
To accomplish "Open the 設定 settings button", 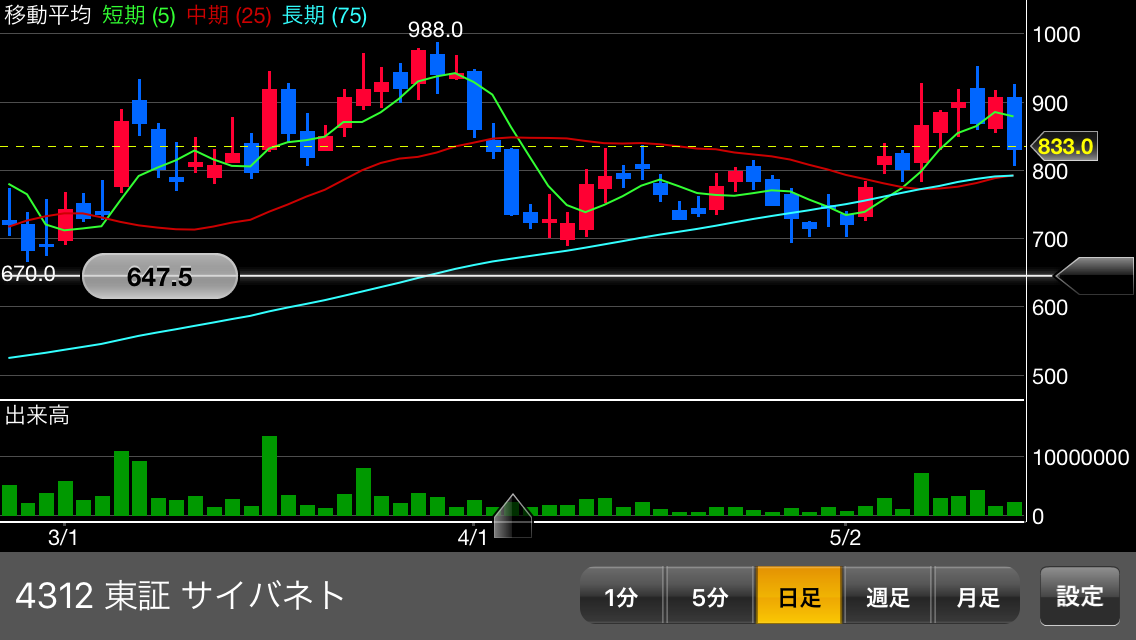I will 1080,596.
